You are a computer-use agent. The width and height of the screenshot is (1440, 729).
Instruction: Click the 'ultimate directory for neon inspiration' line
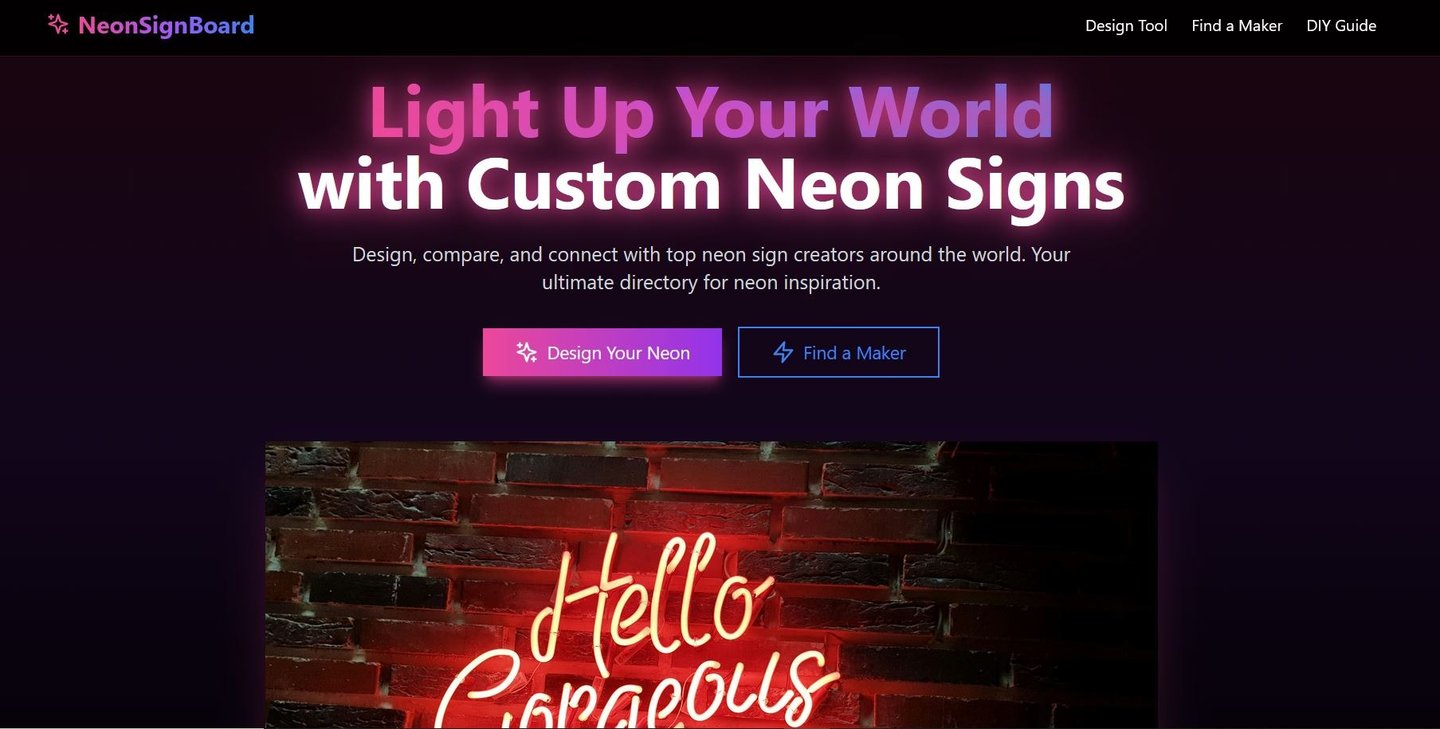click(x=711, y=282)
